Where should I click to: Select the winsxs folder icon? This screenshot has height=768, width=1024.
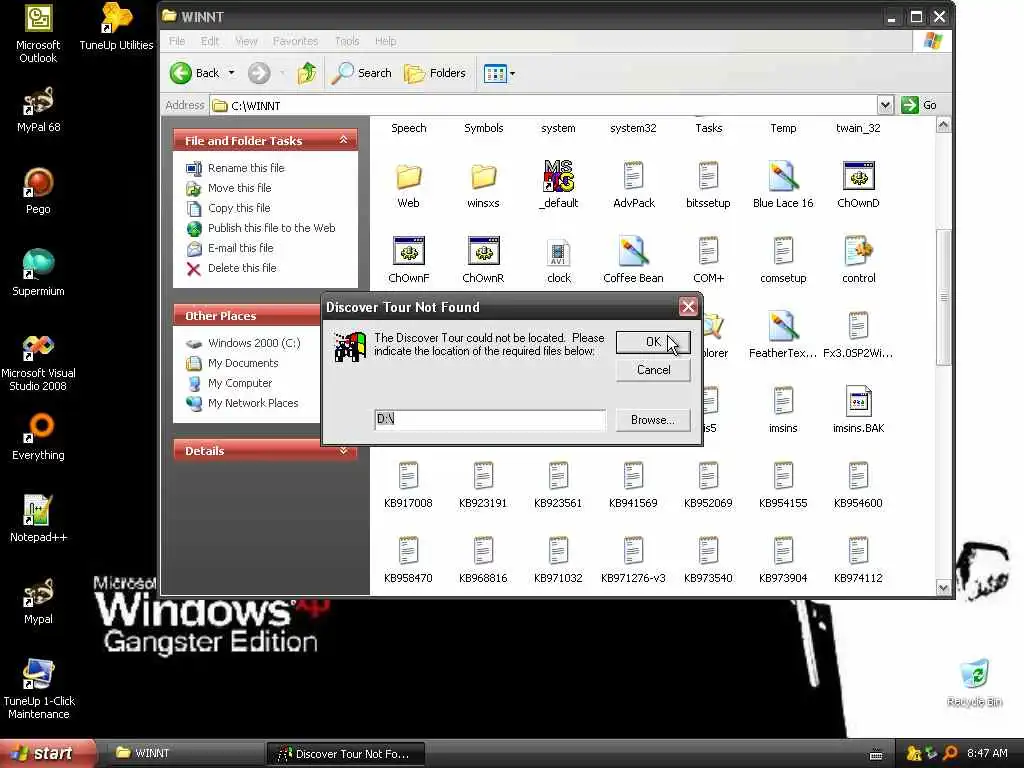point(483,185)
